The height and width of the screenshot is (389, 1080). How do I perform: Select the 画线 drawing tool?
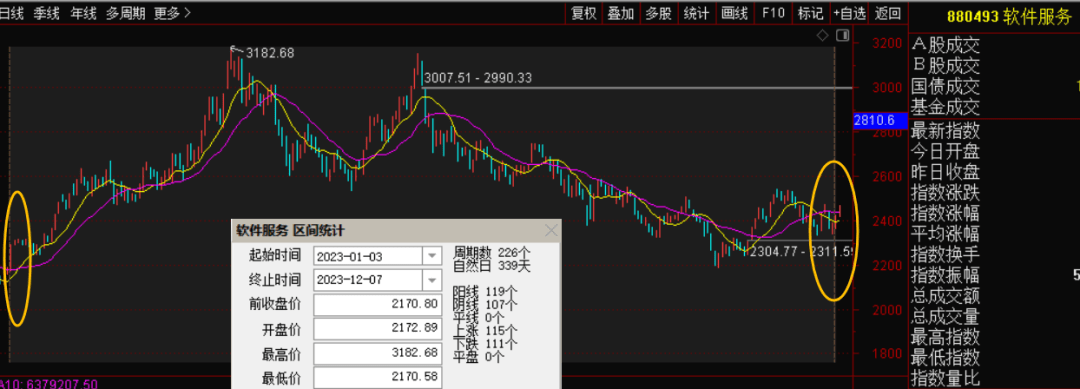(734, 12)
